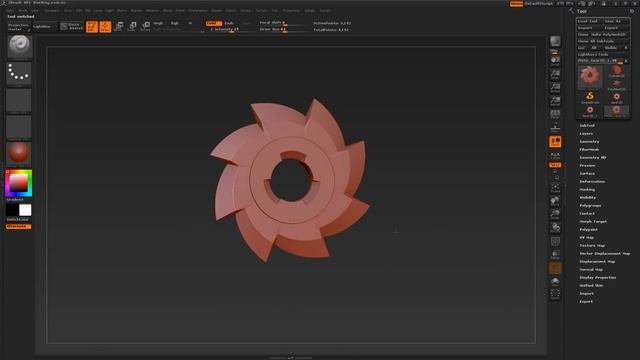
Task: Click the SwitchColor button
Action: 18,220
